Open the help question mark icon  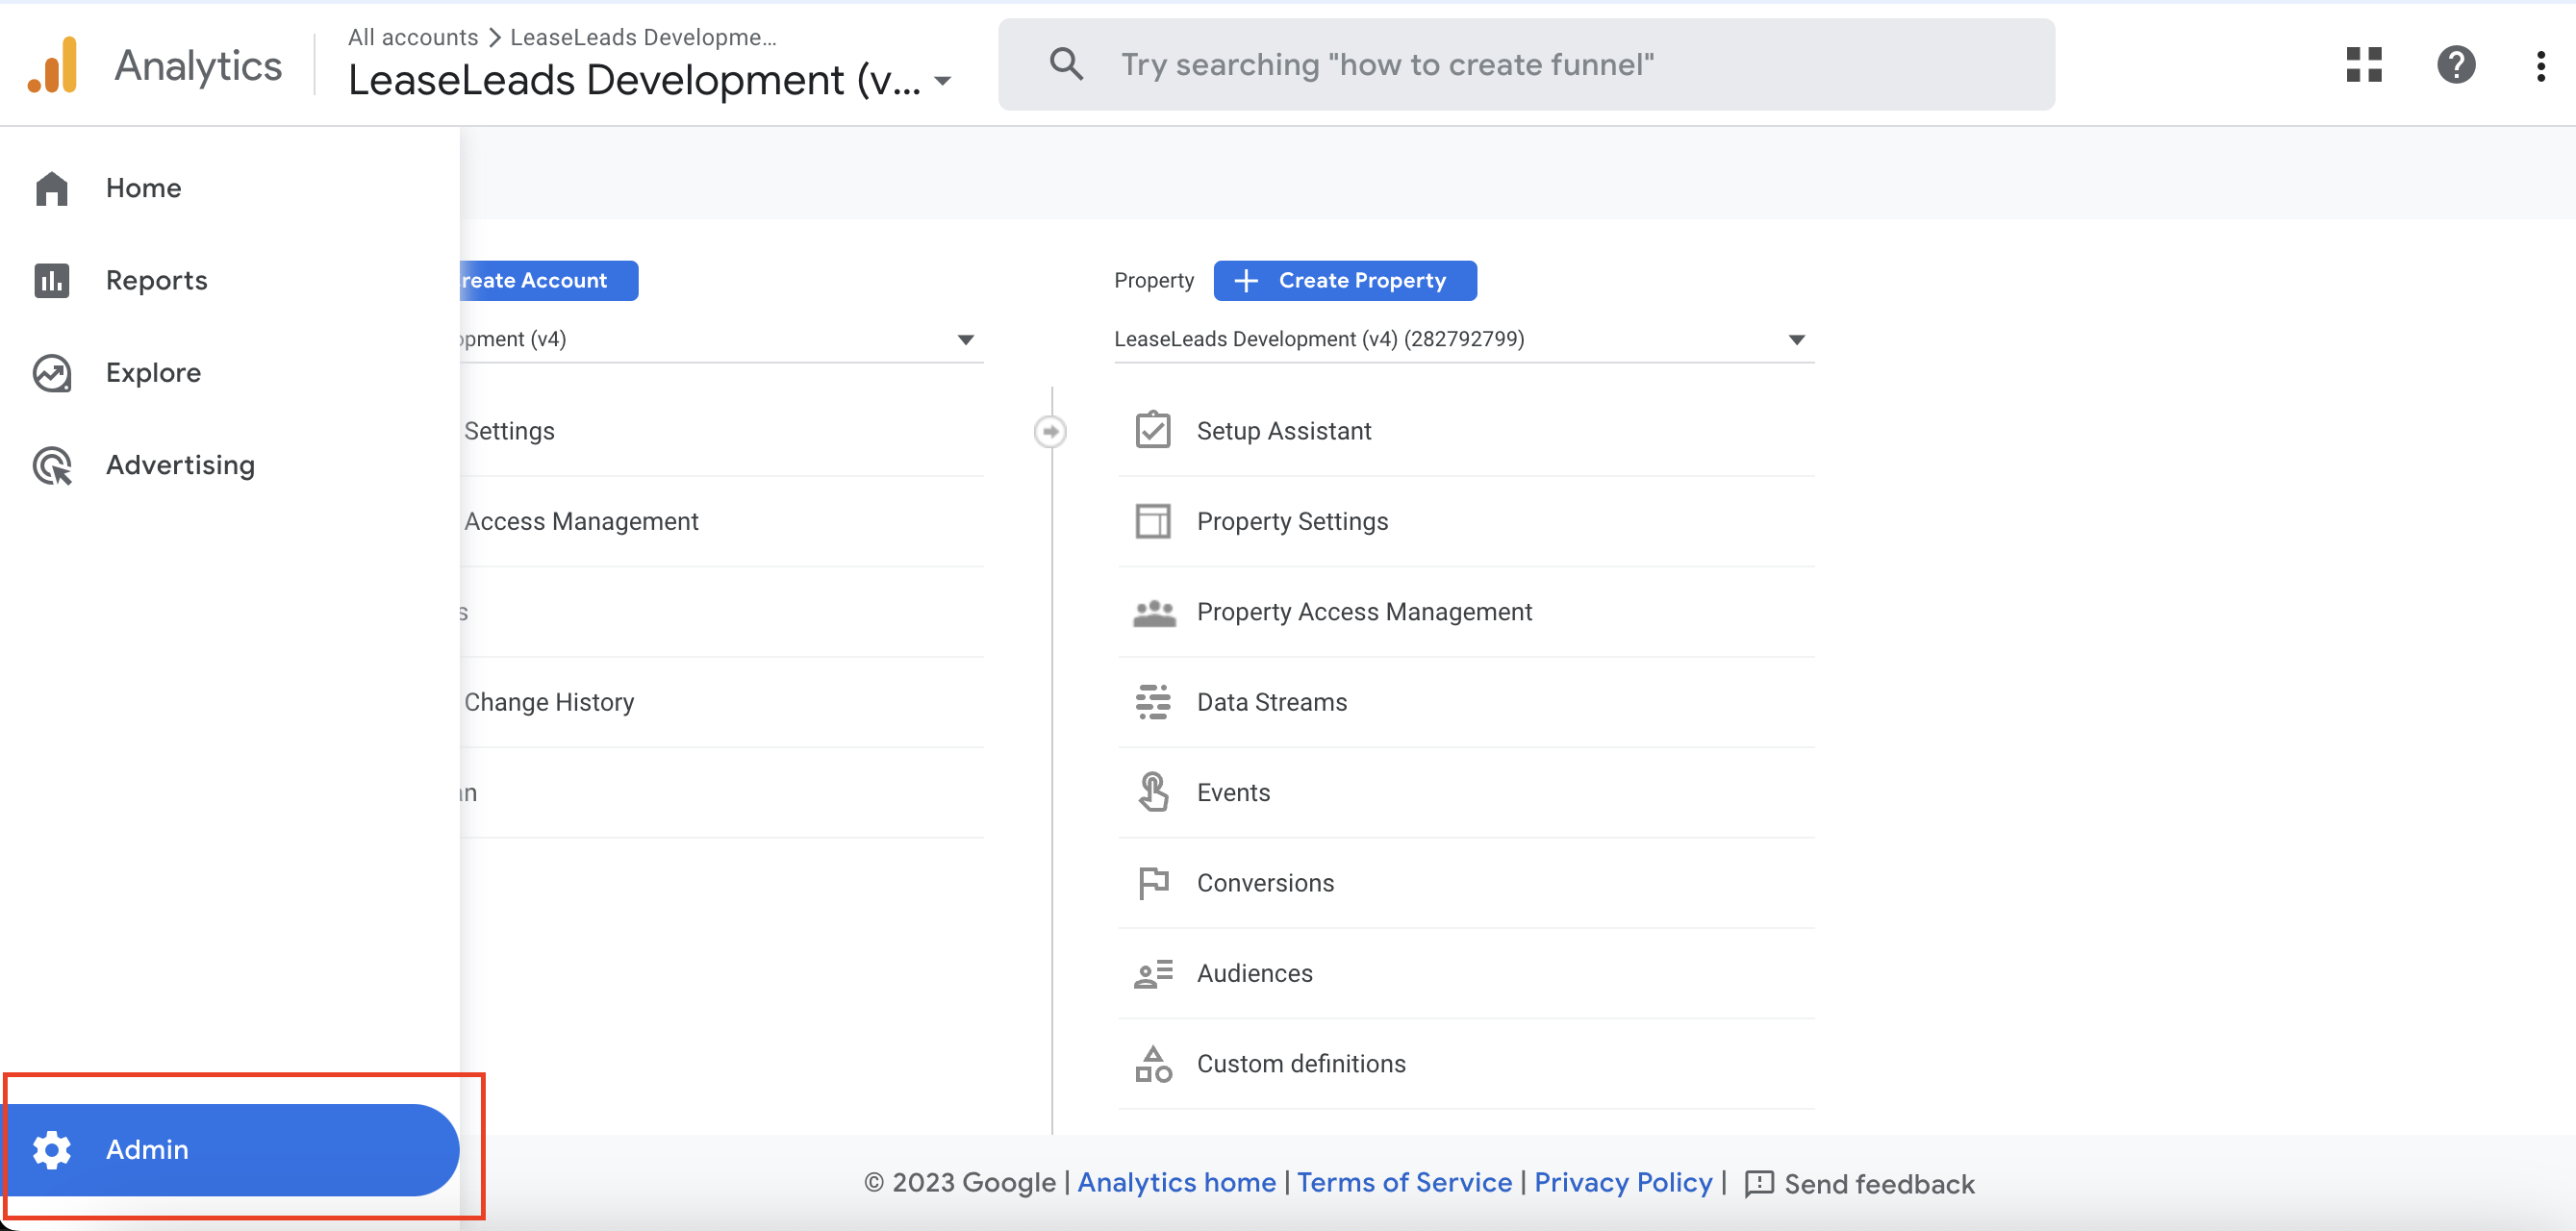(x=2456, y=65)
